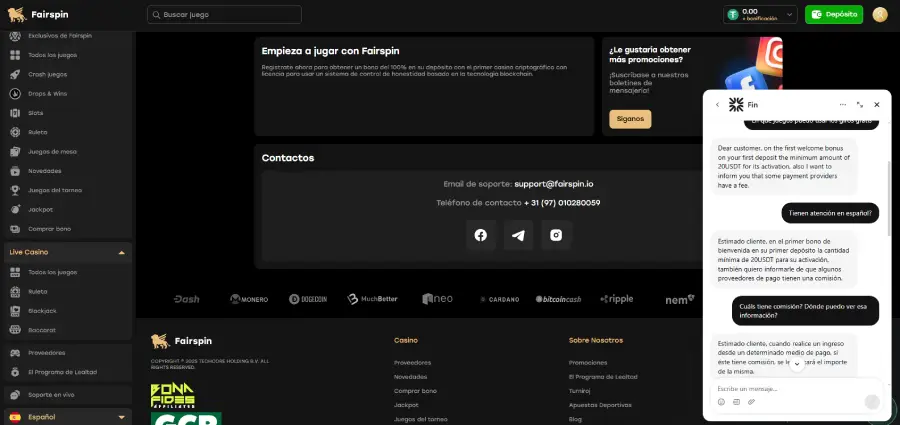
Task: Click the Depósito button
Action: pos(833,14)
